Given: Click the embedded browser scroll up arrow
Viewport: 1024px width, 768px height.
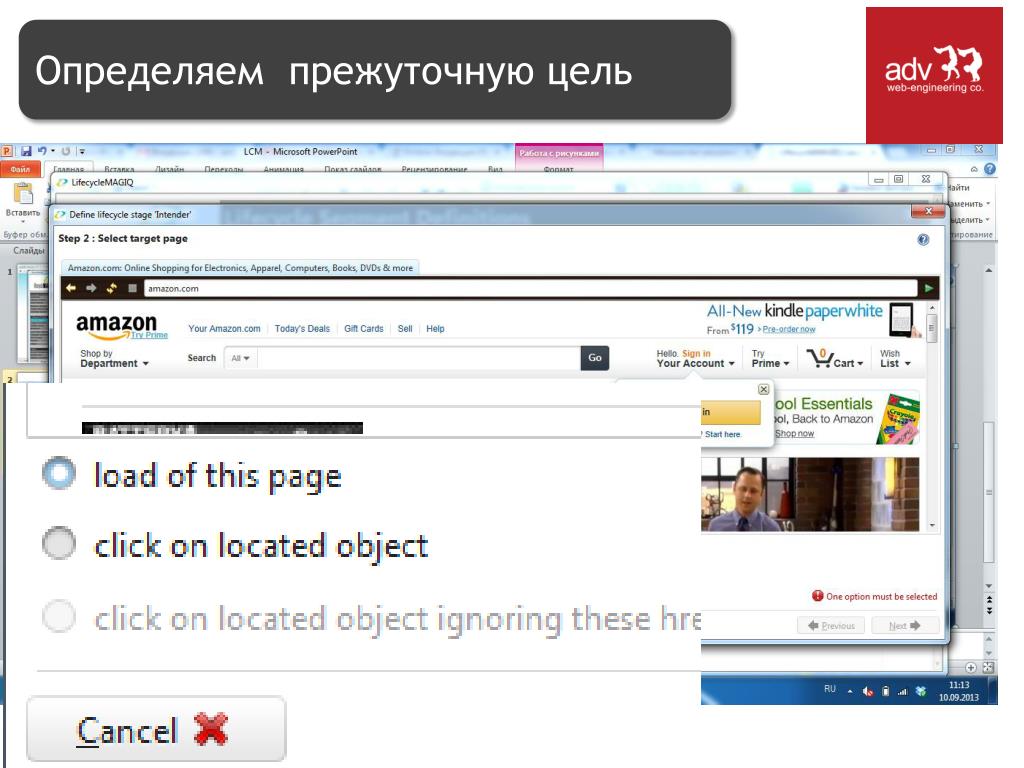Looking at the screenshot, I should [x=932, y=308].
